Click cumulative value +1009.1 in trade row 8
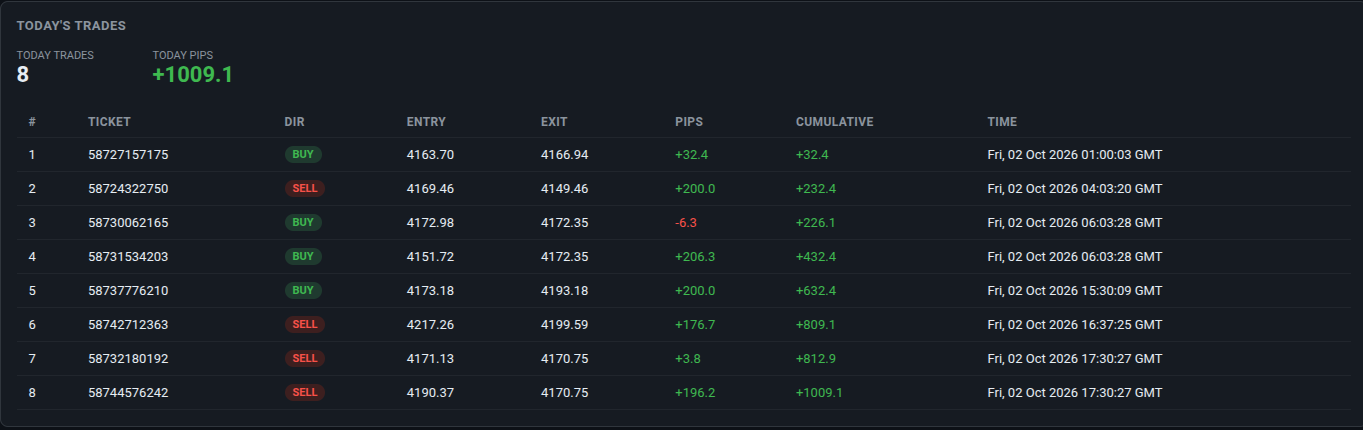Image resolution: width=1363 pixels, height=430 pixels. (x=819, y=393)
